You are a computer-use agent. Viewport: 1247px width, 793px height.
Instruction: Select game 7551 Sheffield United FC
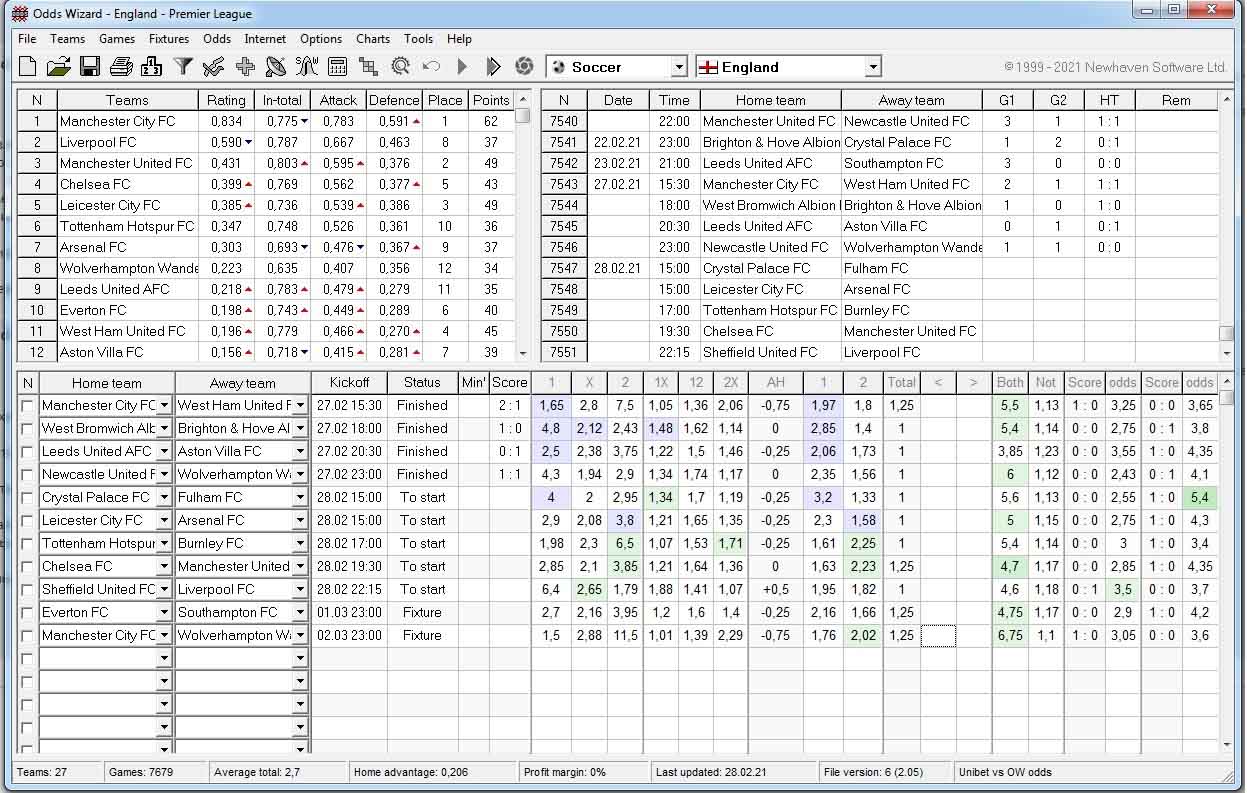tap(879, 352)
